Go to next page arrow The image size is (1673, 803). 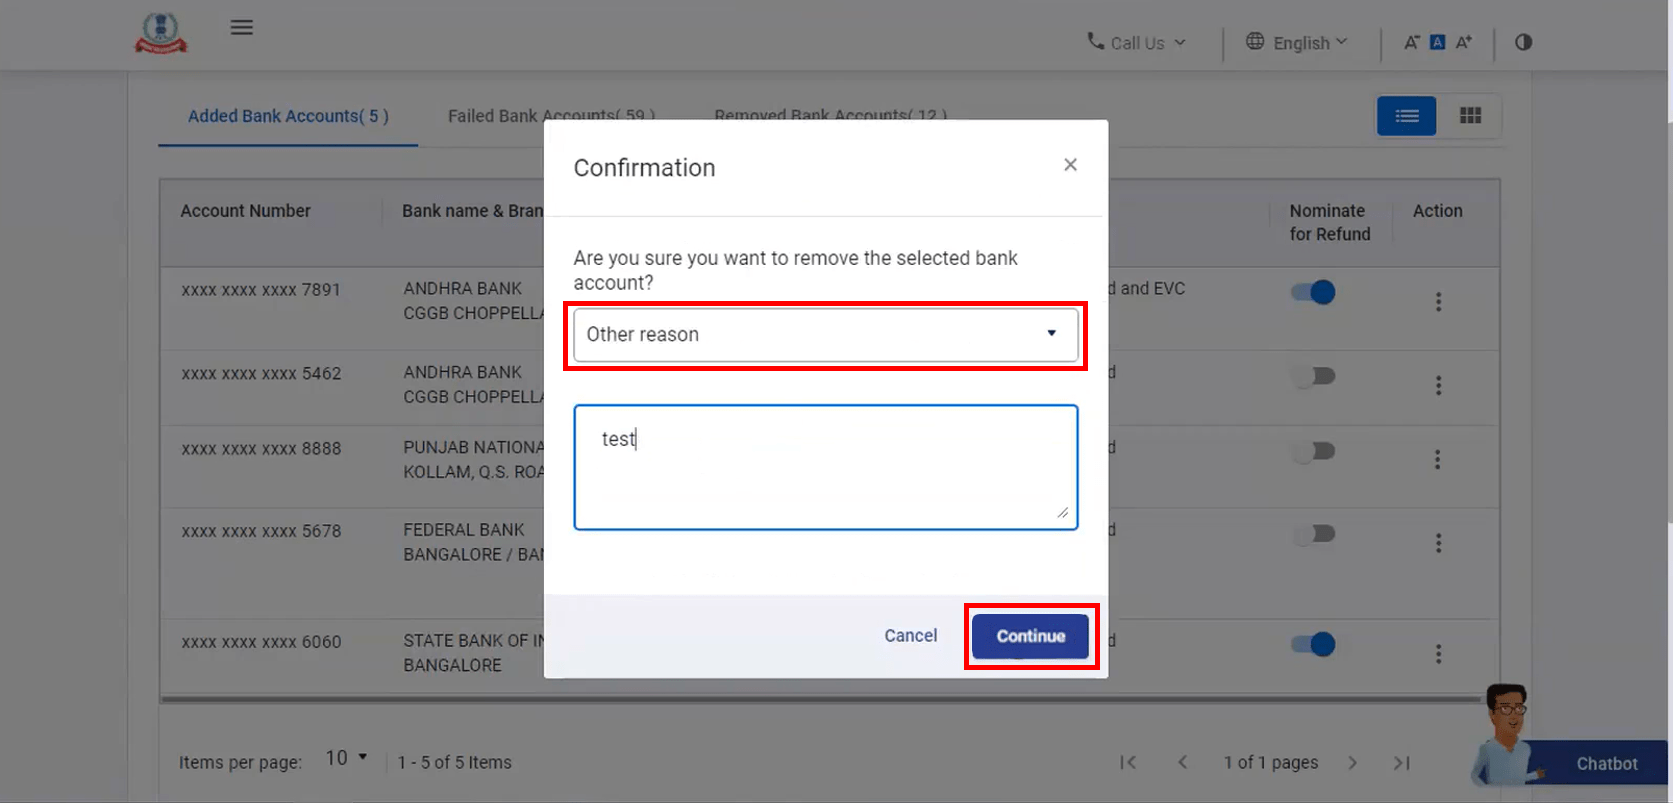(x=1352, y=762)
